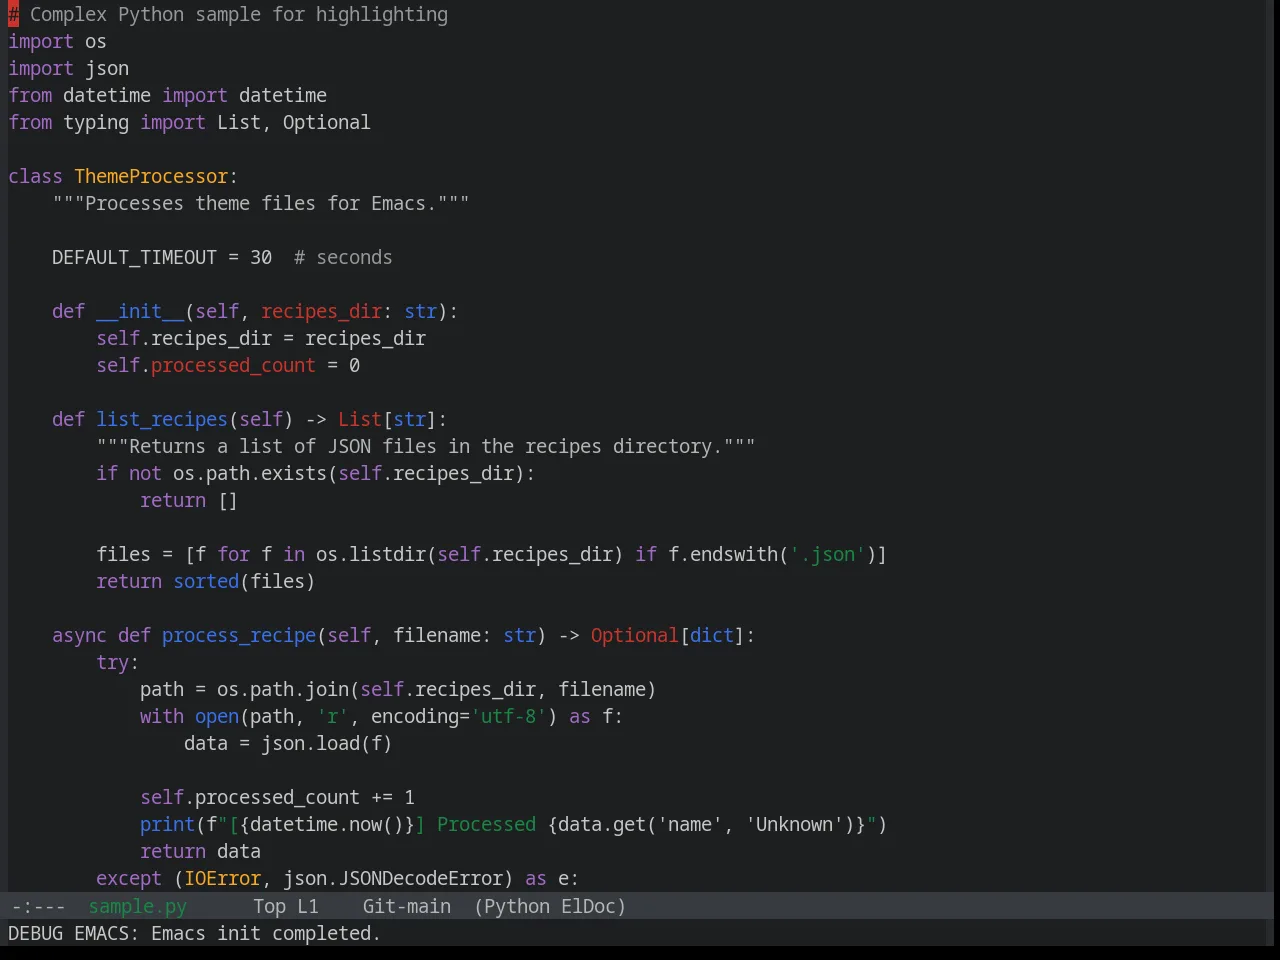1280x960 pixels.
Task: Click the process_recipe function name
Action: click(239, 636)
